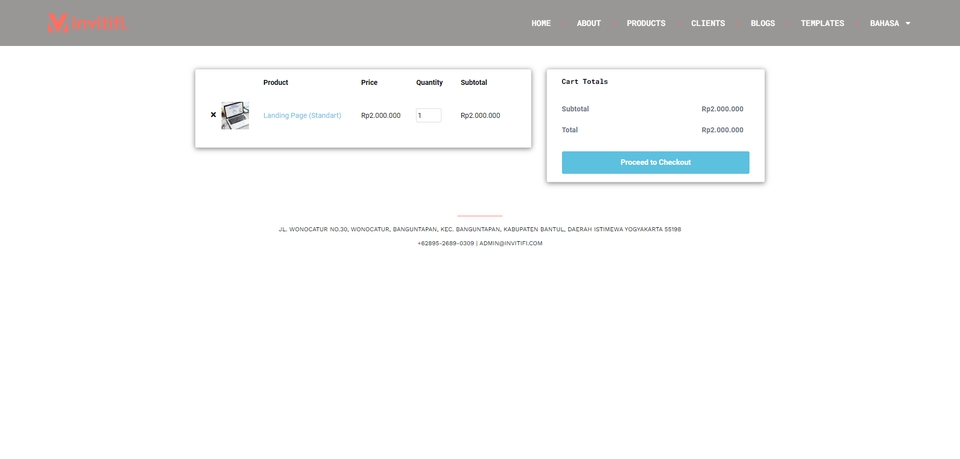Go to Home menu item
The image size is (960, 459).
tap(541, 23)
